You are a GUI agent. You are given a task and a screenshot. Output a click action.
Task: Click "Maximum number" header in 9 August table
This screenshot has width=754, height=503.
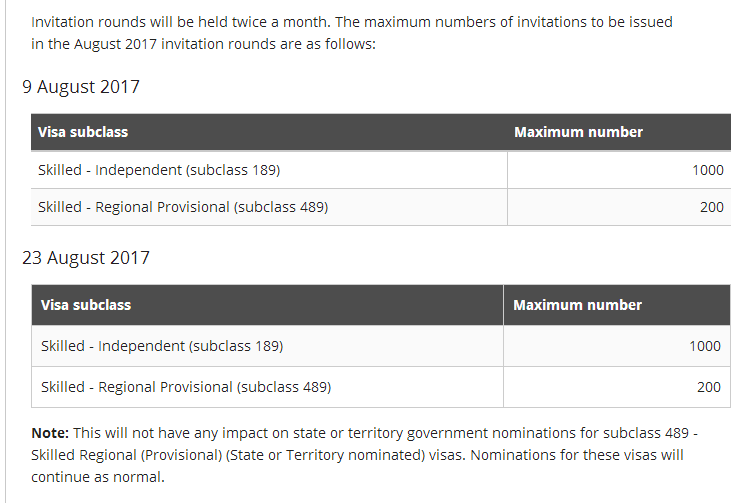click(x=578, y=132)
